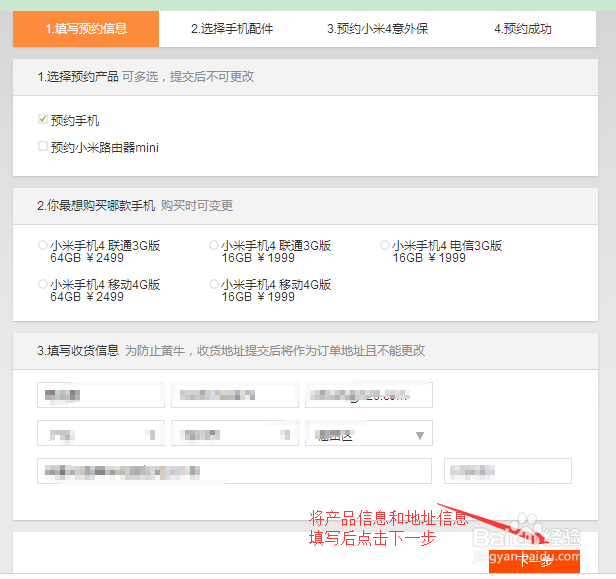
Task: Choose 小米手机4 电信3G版 16GB ¥1999
Action: pos(385,246)
